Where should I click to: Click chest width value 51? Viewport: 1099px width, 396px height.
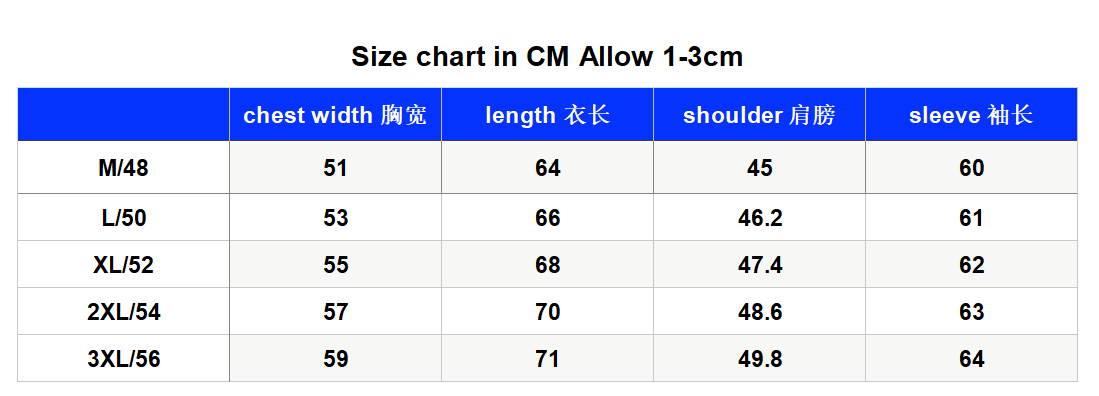pyautogui.click(x=336, y=168)
